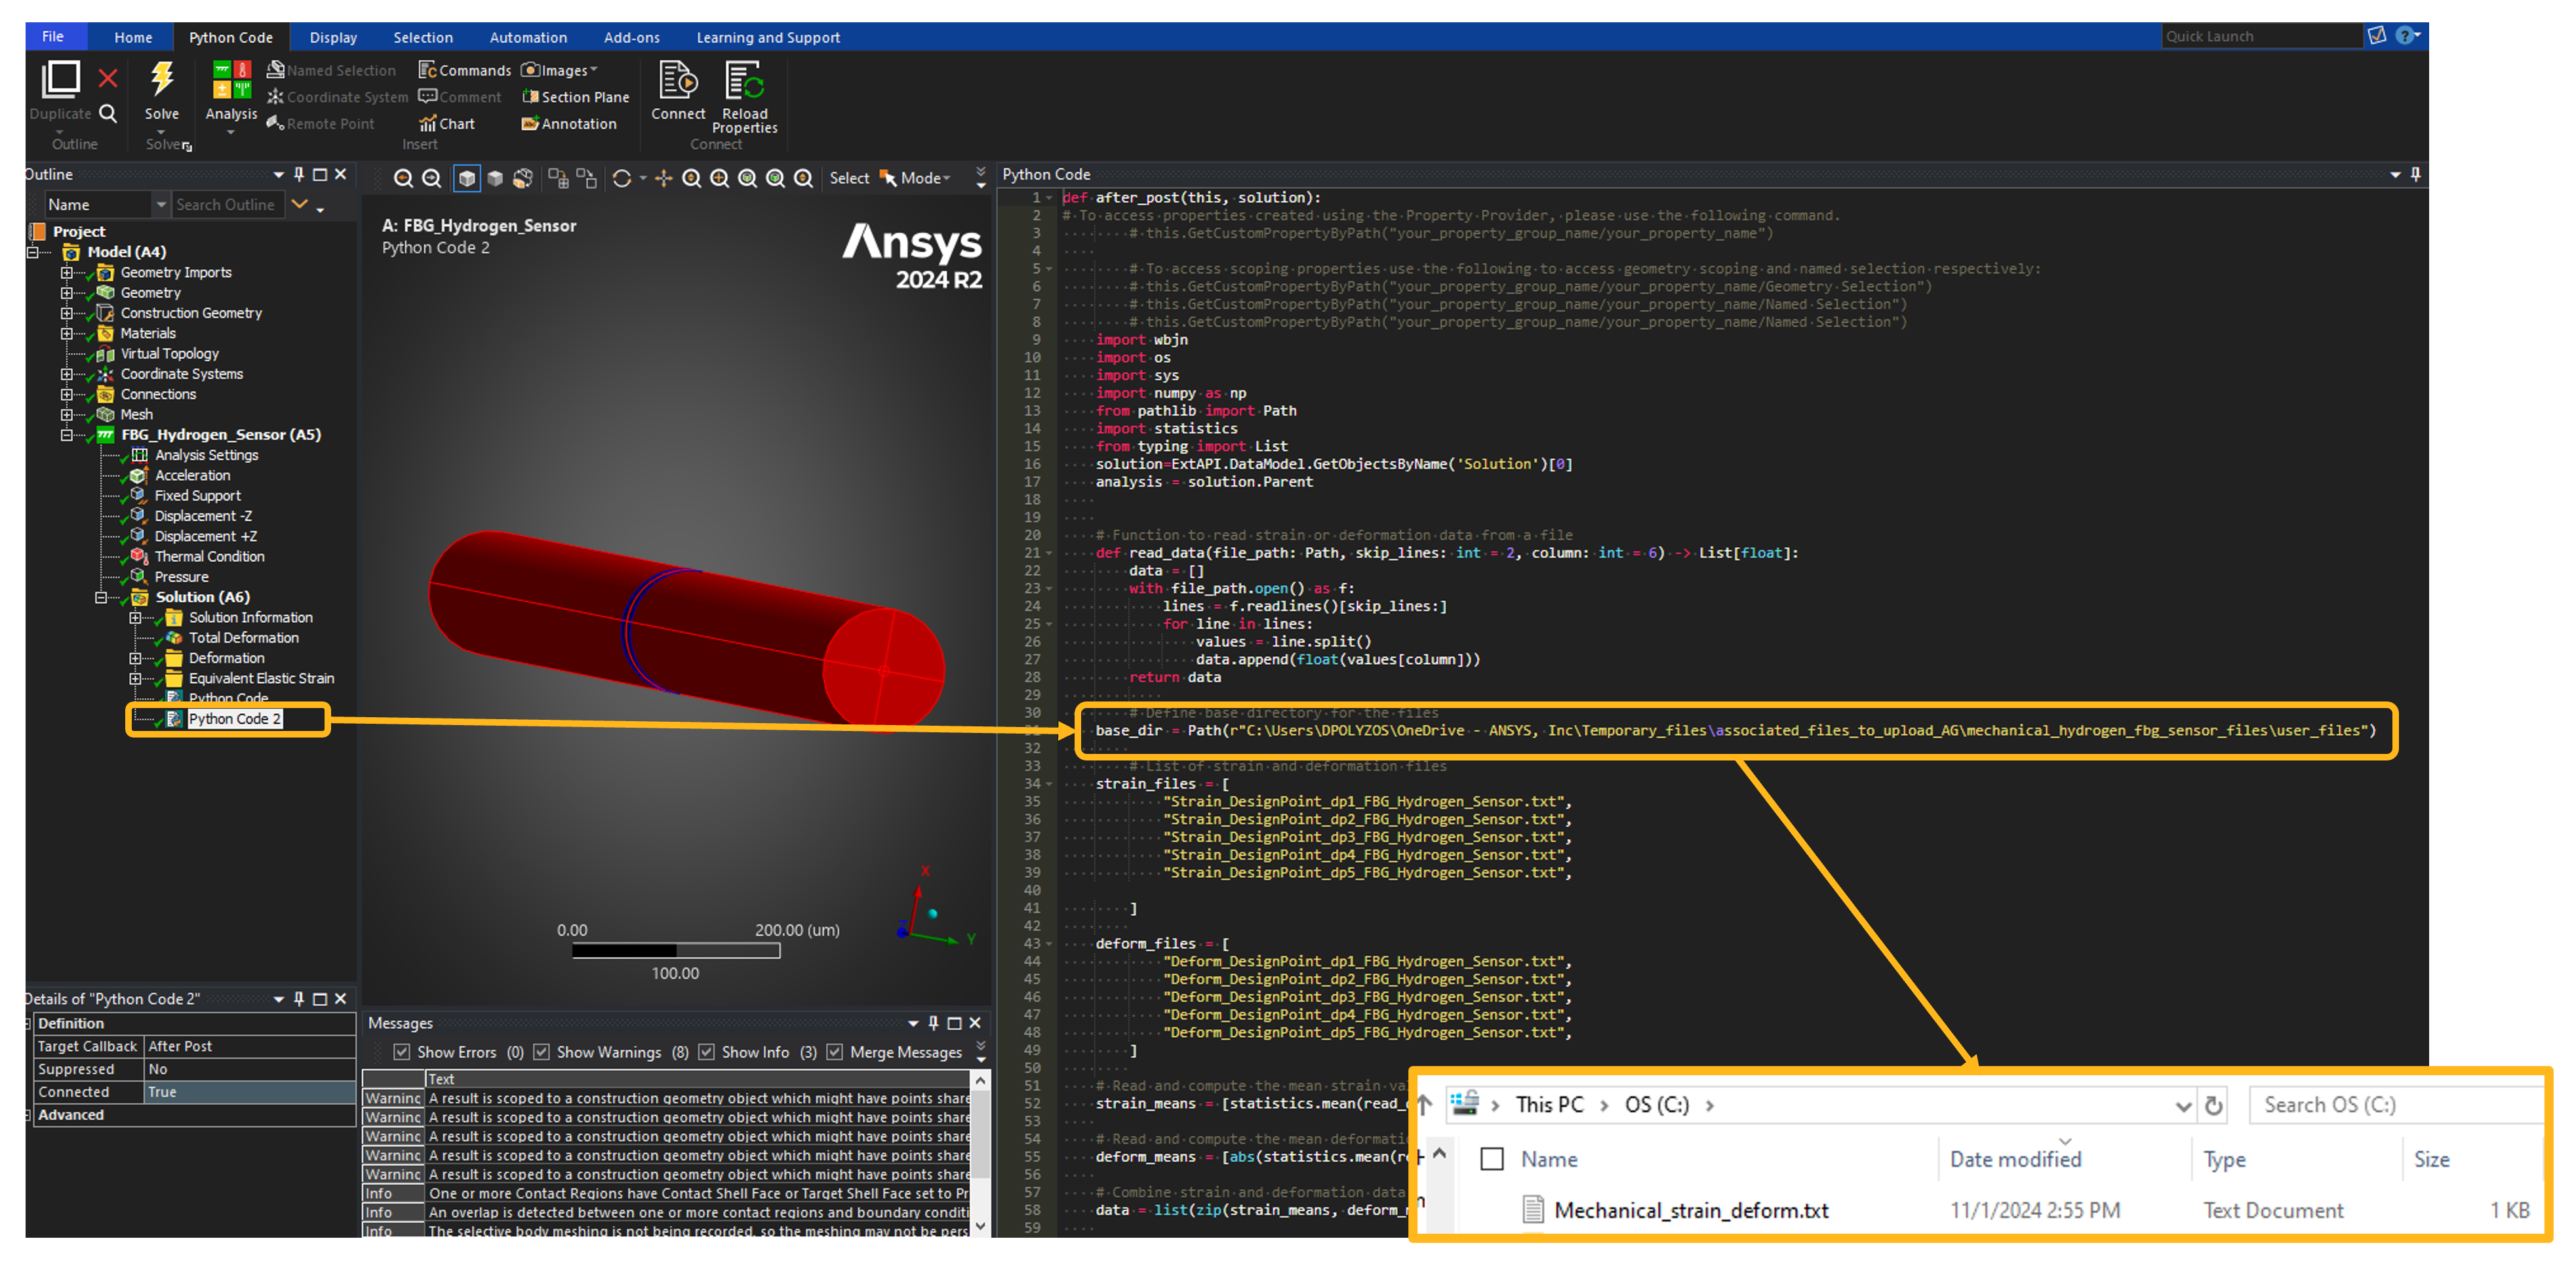Open the Name filter dropdown in Outline
The width and height of the screenshot is (2576, 1262).
(161, 205)
